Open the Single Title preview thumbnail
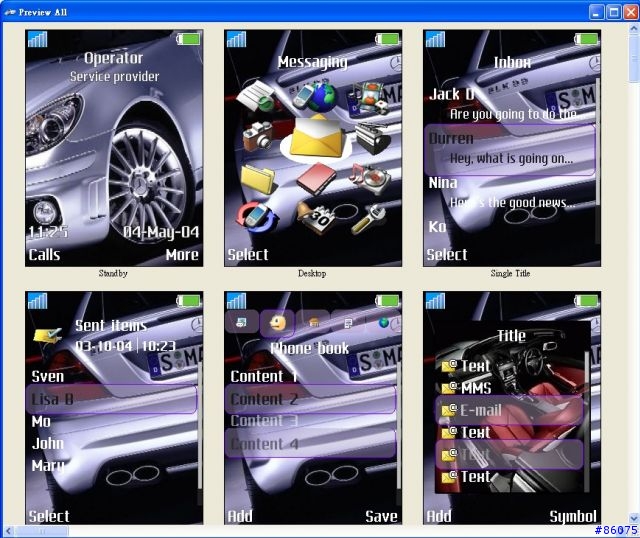This screenshot has width=640, height=538. tap(512, 148)
